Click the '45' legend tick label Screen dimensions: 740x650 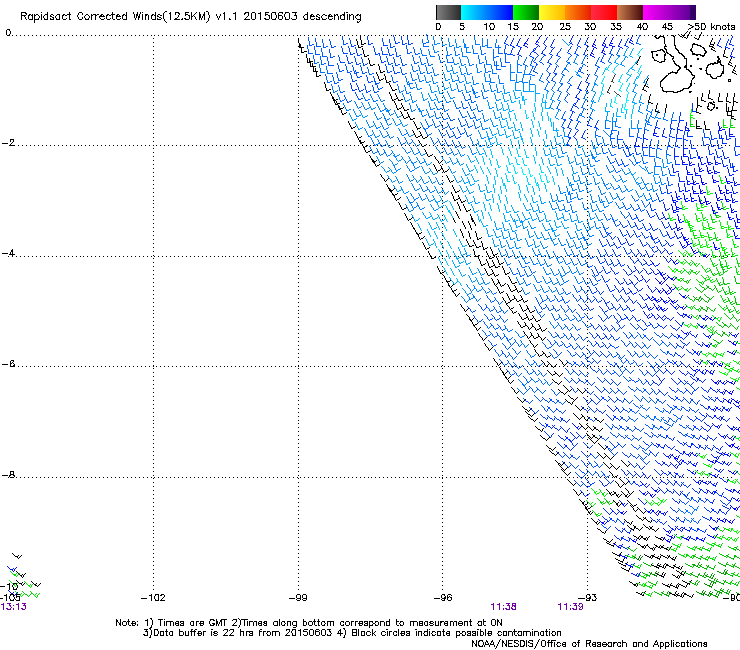667,27
